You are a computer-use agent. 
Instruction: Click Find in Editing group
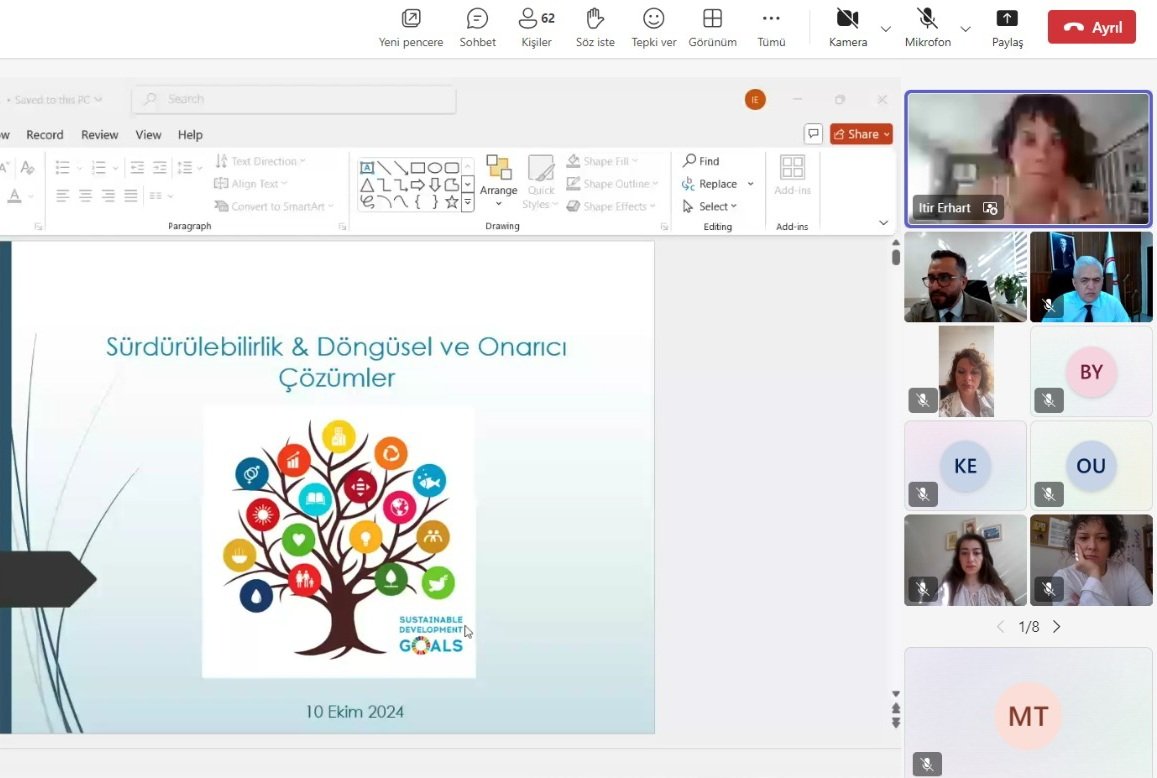701,161
